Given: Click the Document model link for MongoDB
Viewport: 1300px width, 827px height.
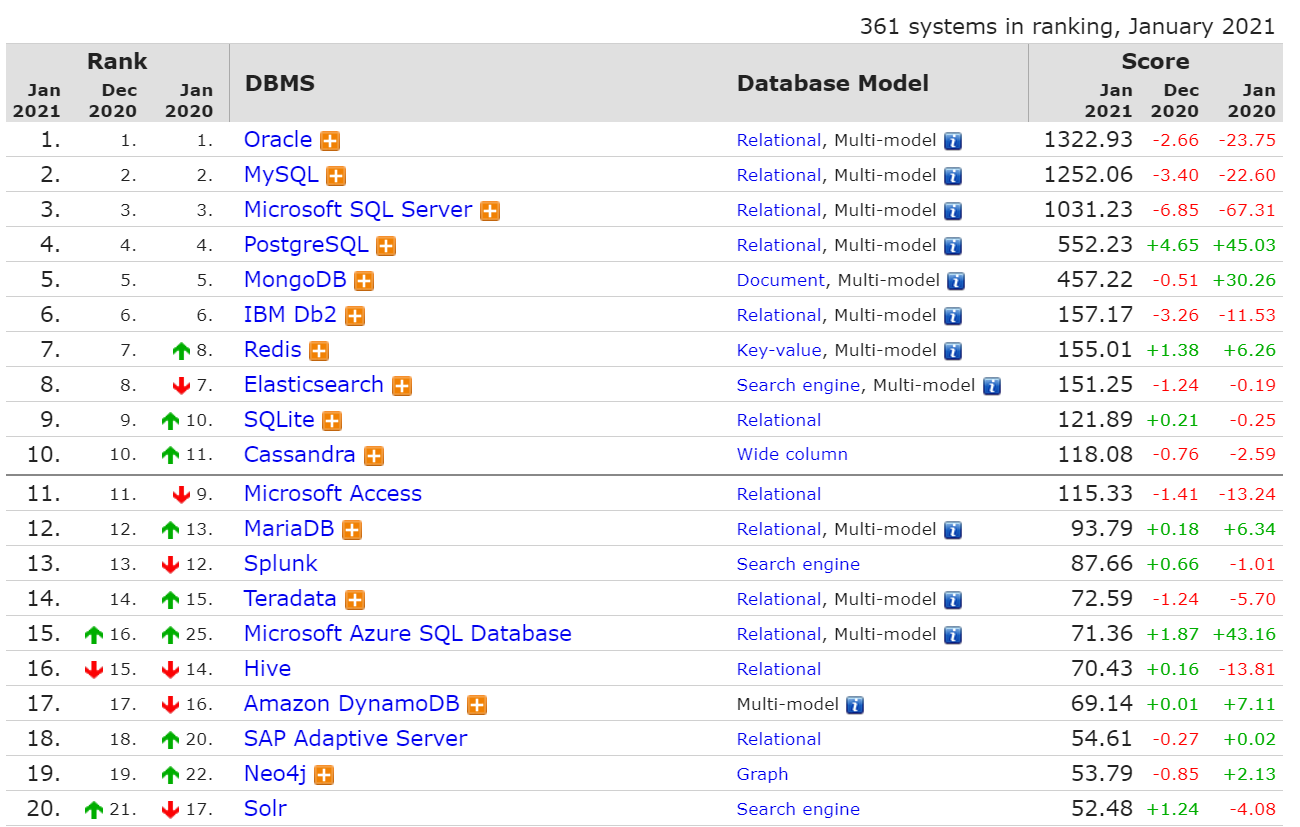Looking at the screenshot, I should point(780,280).
